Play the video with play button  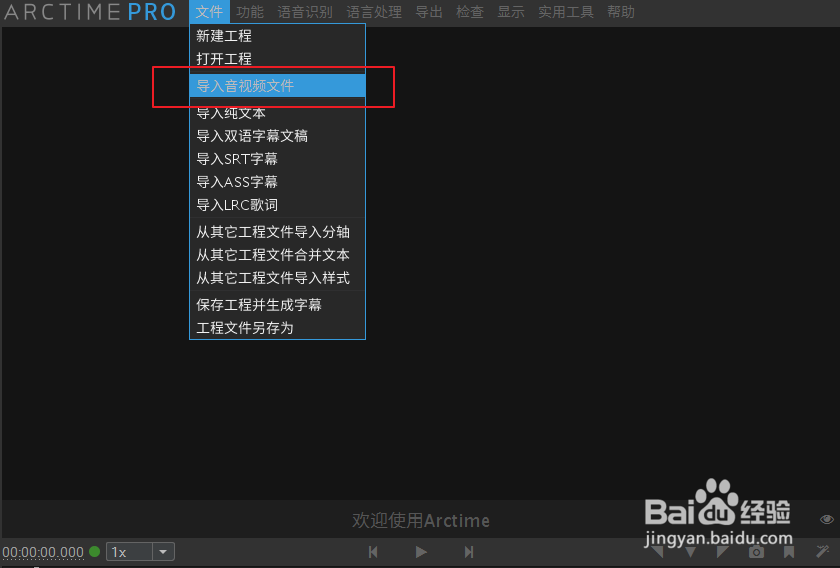421,552
